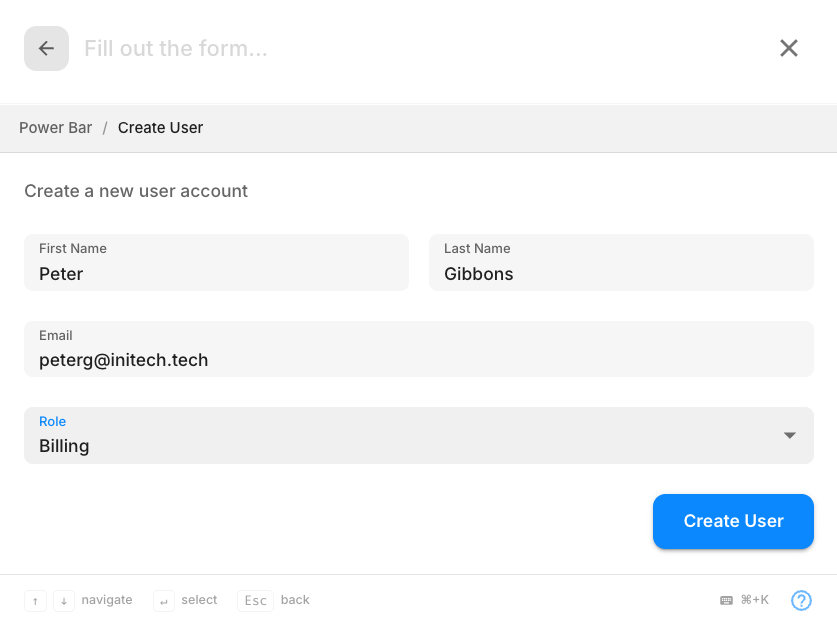Open the help question mark icon
Screen dimensions: 837x620
[x=801, y=600]
